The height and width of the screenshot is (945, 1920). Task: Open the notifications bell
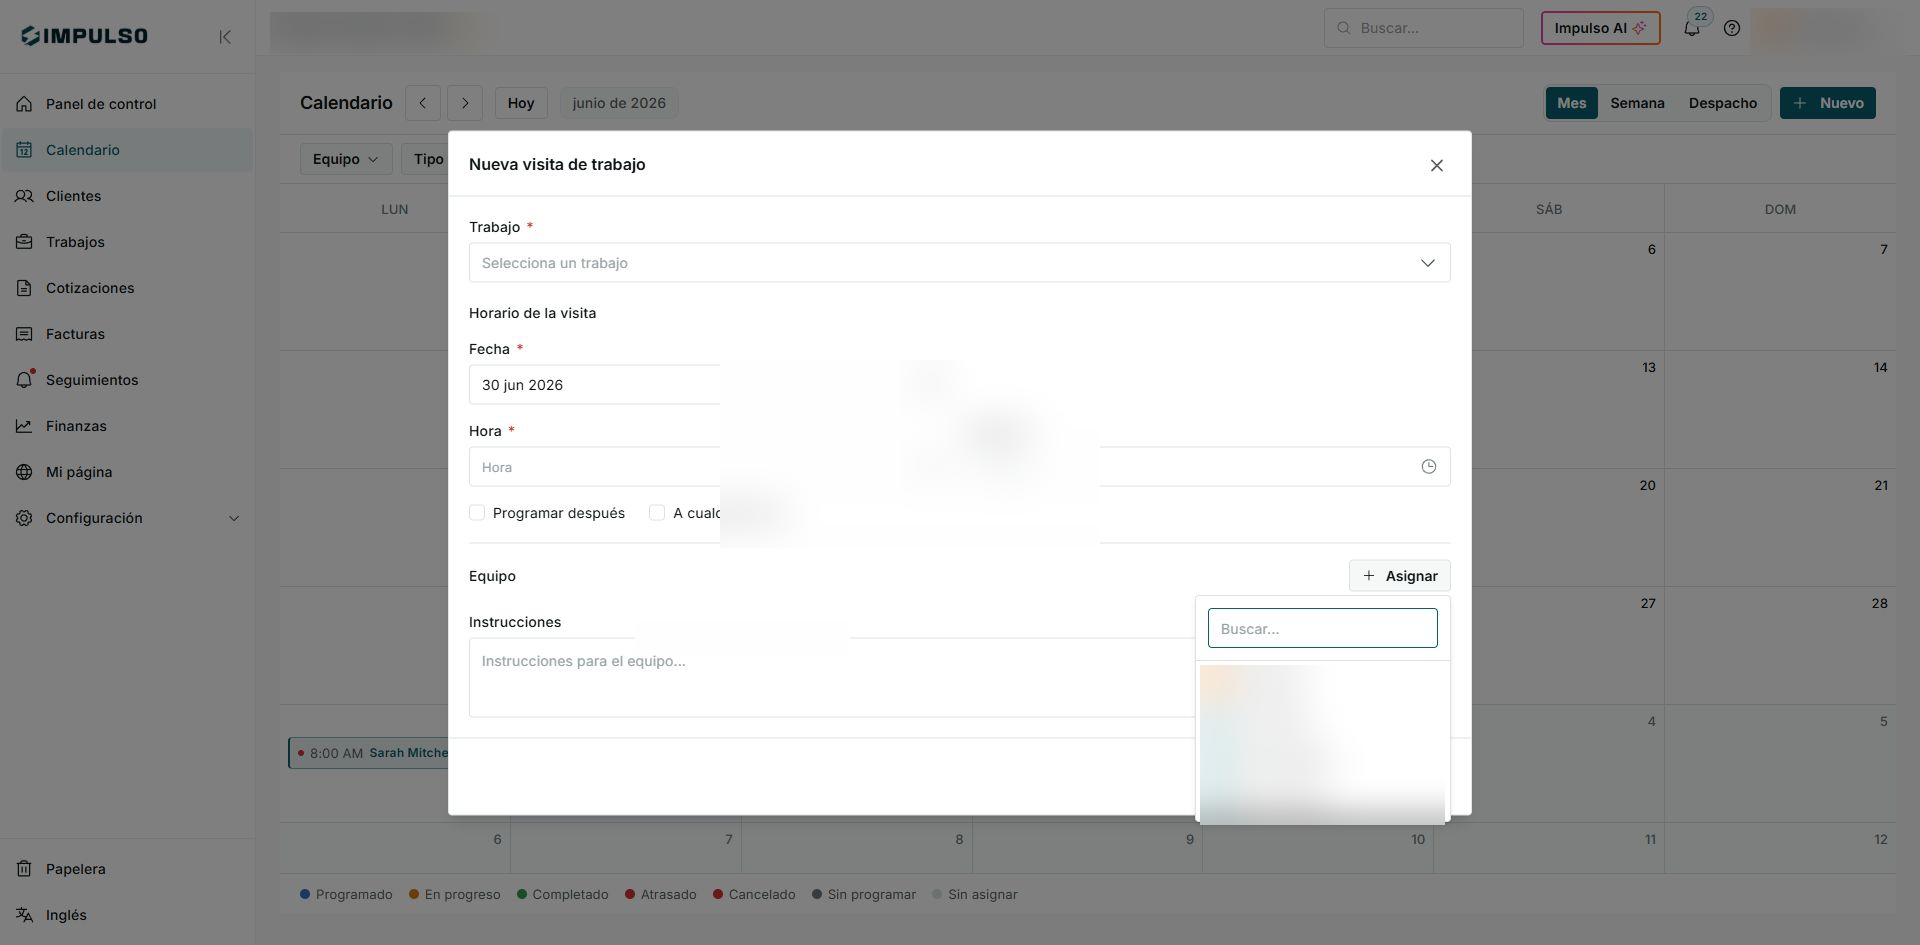(1692, 29)
